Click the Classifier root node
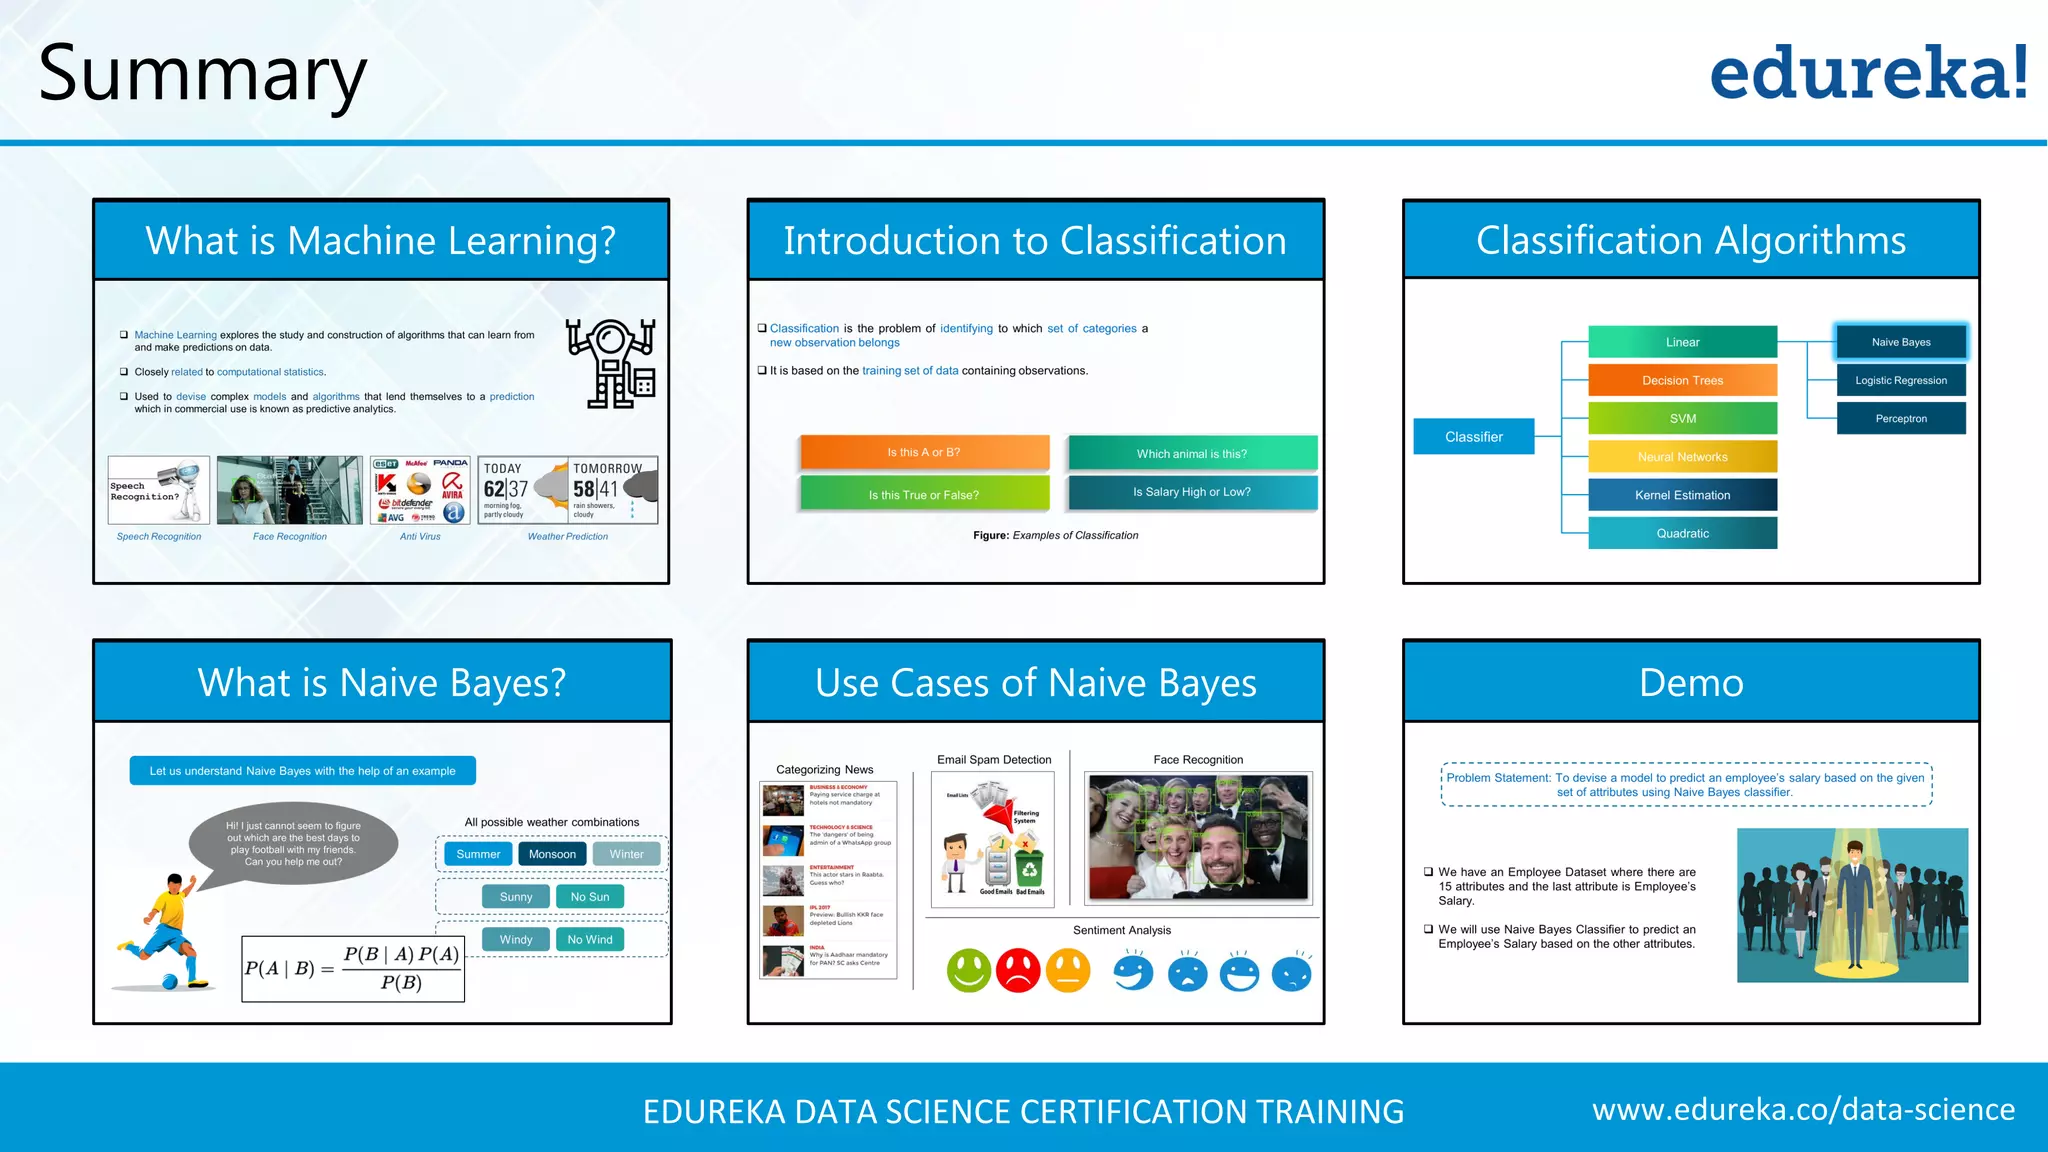This screenshot has width=2048, height=1152. pos(1473,437)
